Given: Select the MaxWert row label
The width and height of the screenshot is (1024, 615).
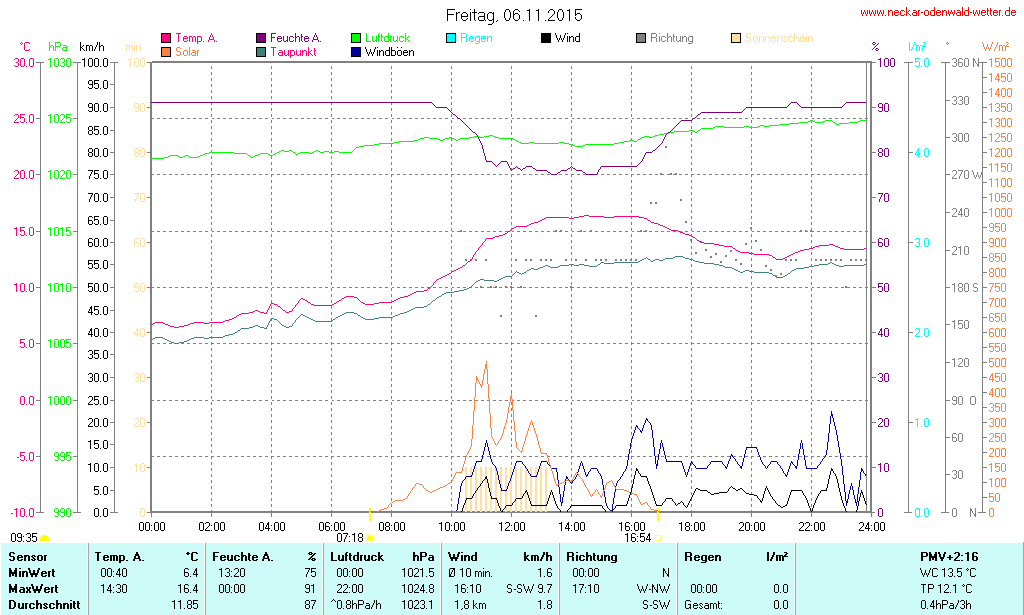Looking at the screenshot, I should pyautogui.click(x=34, y=589).
